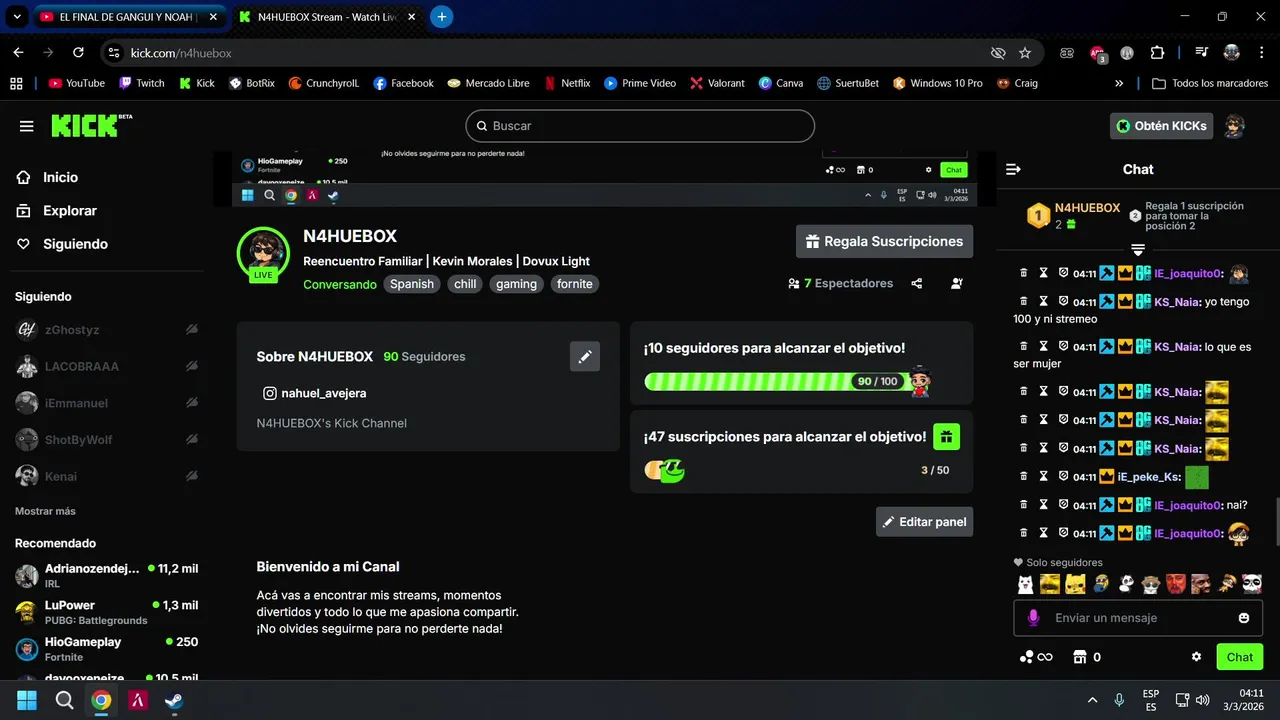Expand the chat leaderboard chevron
The height and width of the screenshot is (720, 1280).
[x=1138, y=250]
